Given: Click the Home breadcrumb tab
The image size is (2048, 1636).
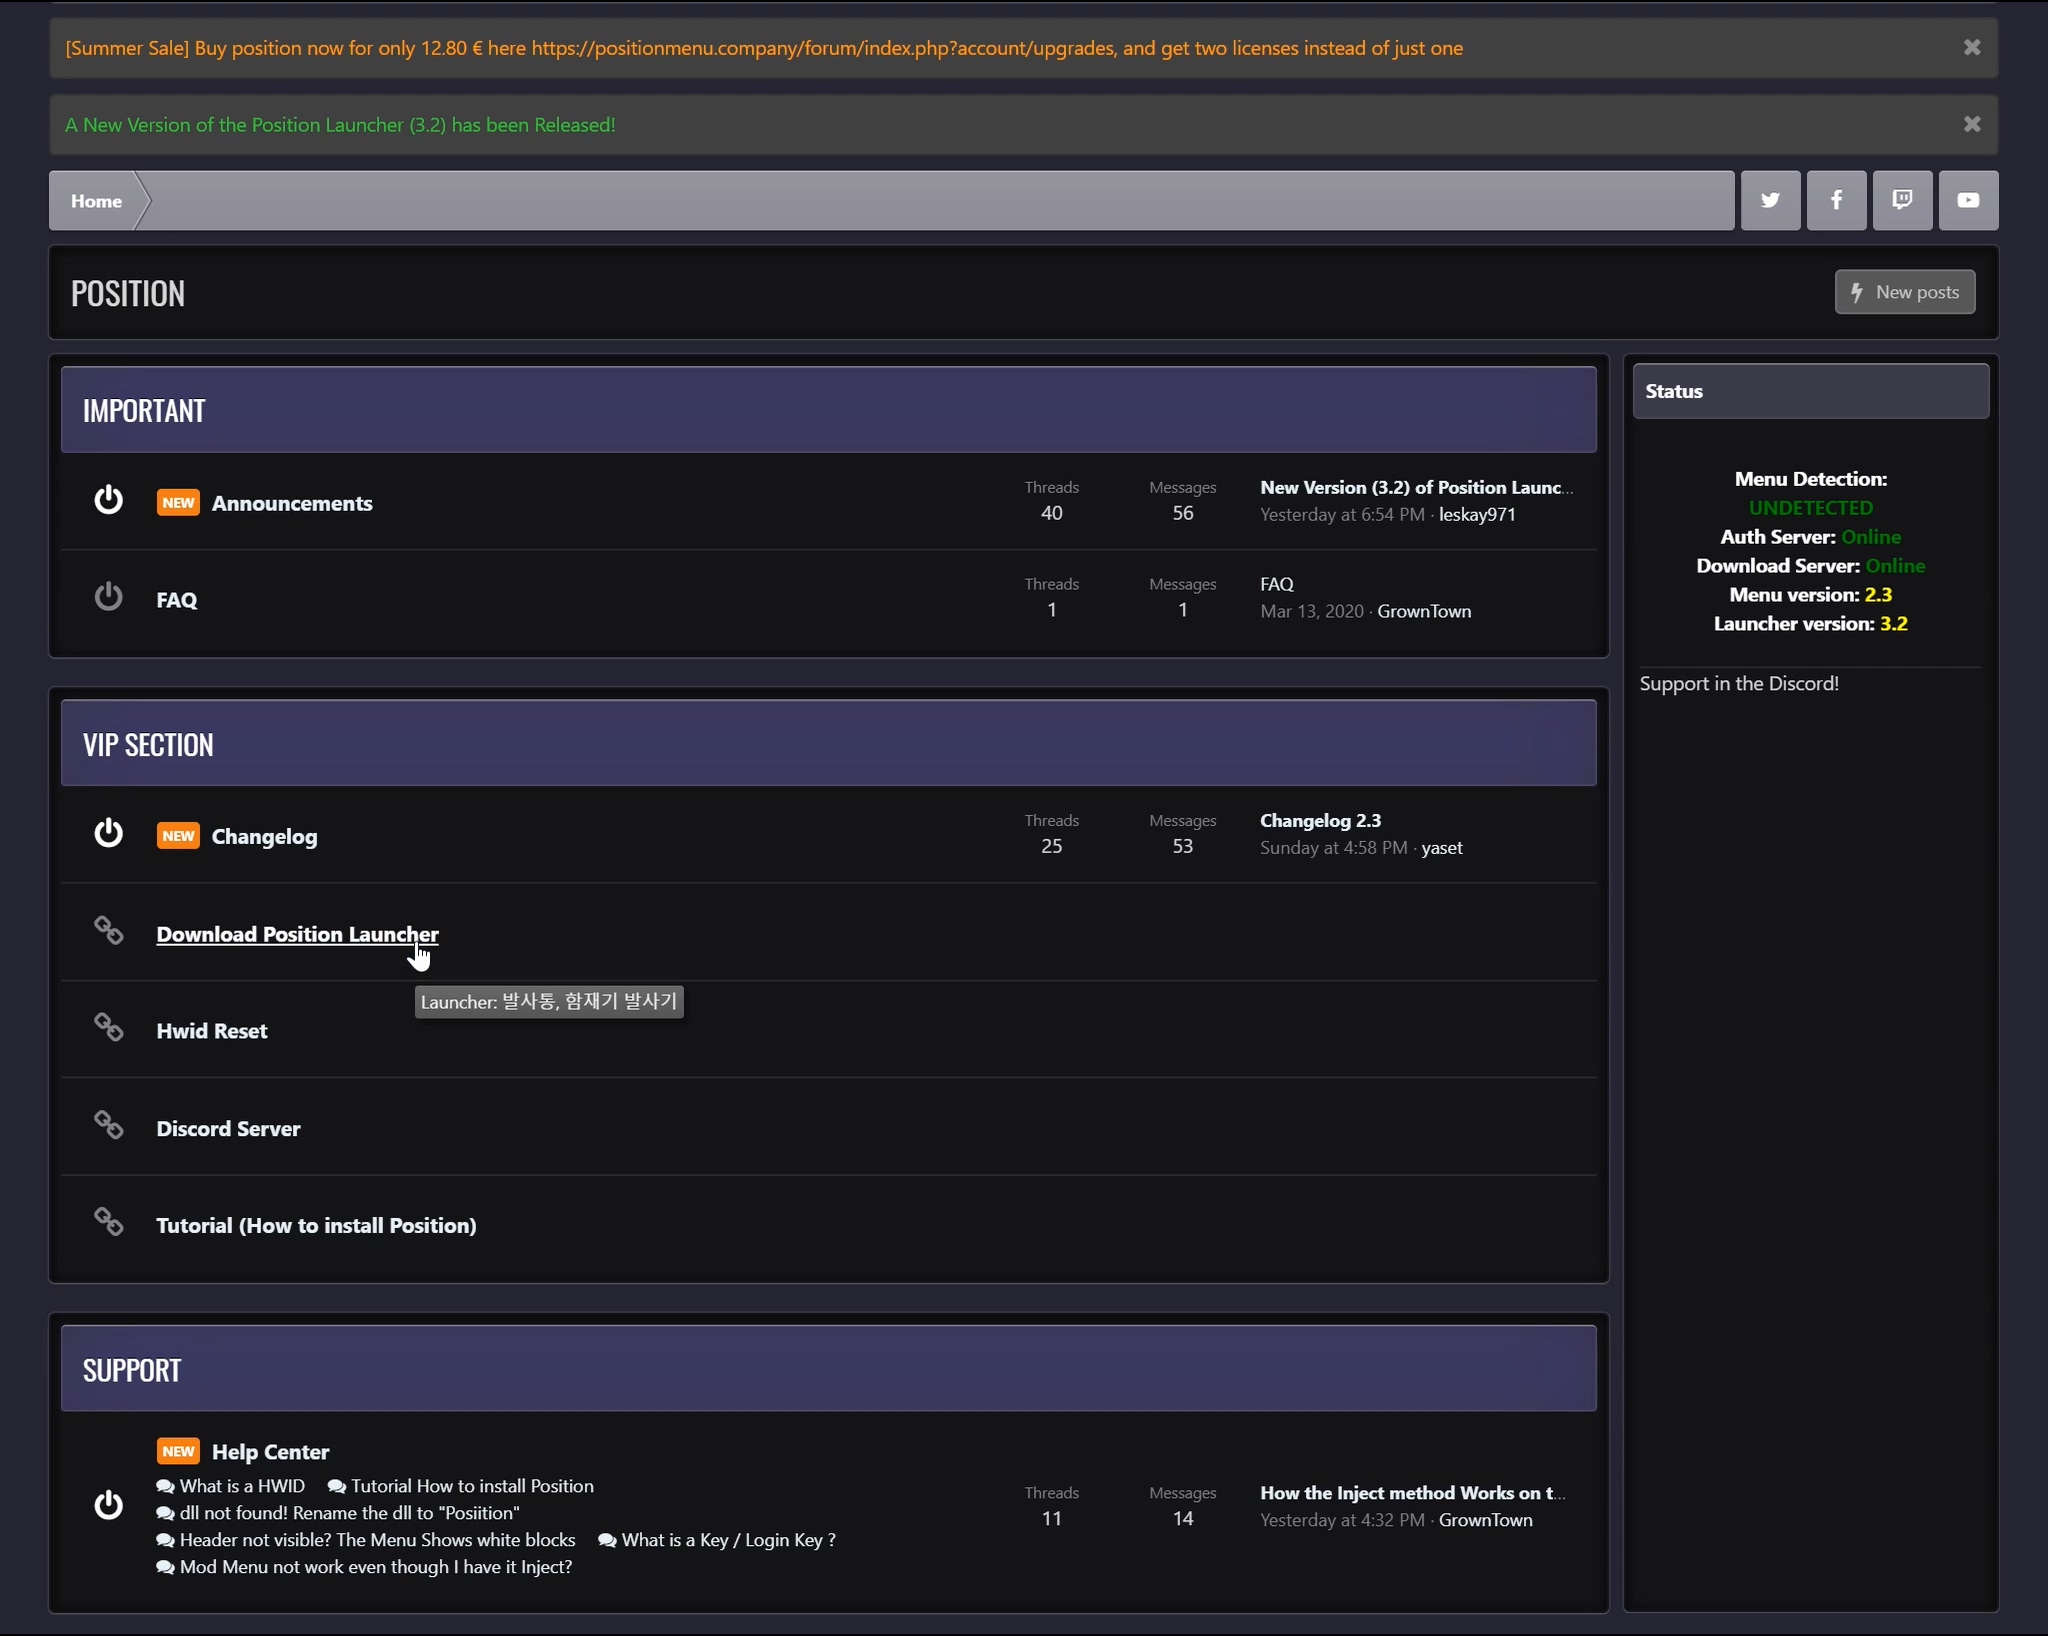Looking at the screenshot, I should pyautogui.click(x=96, y=201).
